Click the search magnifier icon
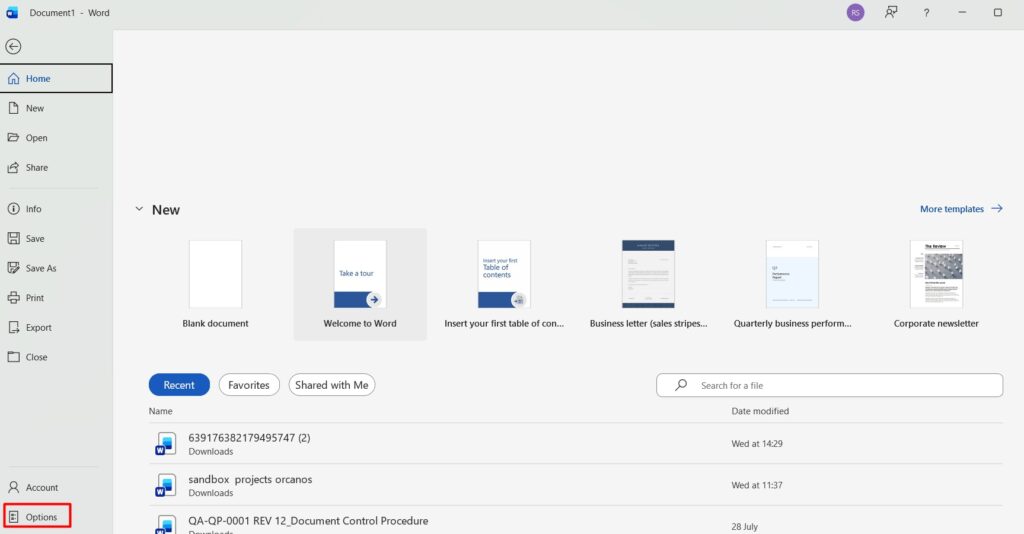The width and height of the screenshot is (1024, 534). tap(681, 385)
